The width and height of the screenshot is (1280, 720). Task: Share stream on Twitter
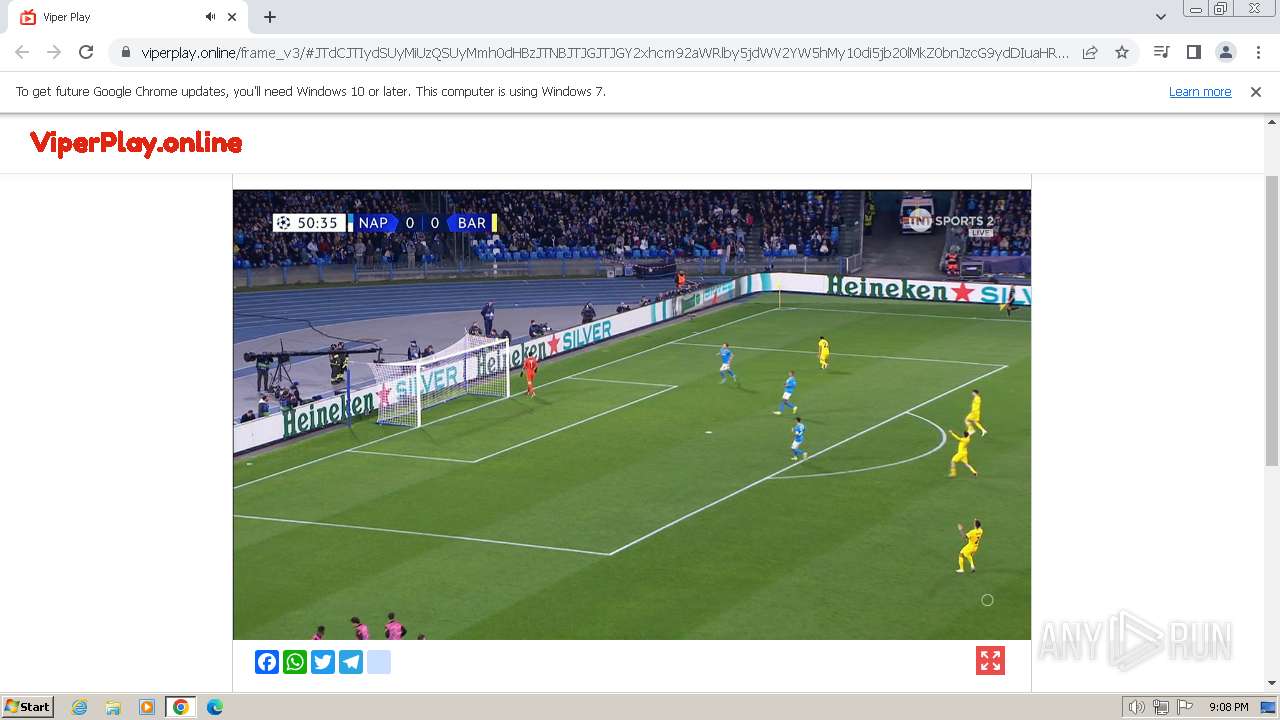coord(323,662)
